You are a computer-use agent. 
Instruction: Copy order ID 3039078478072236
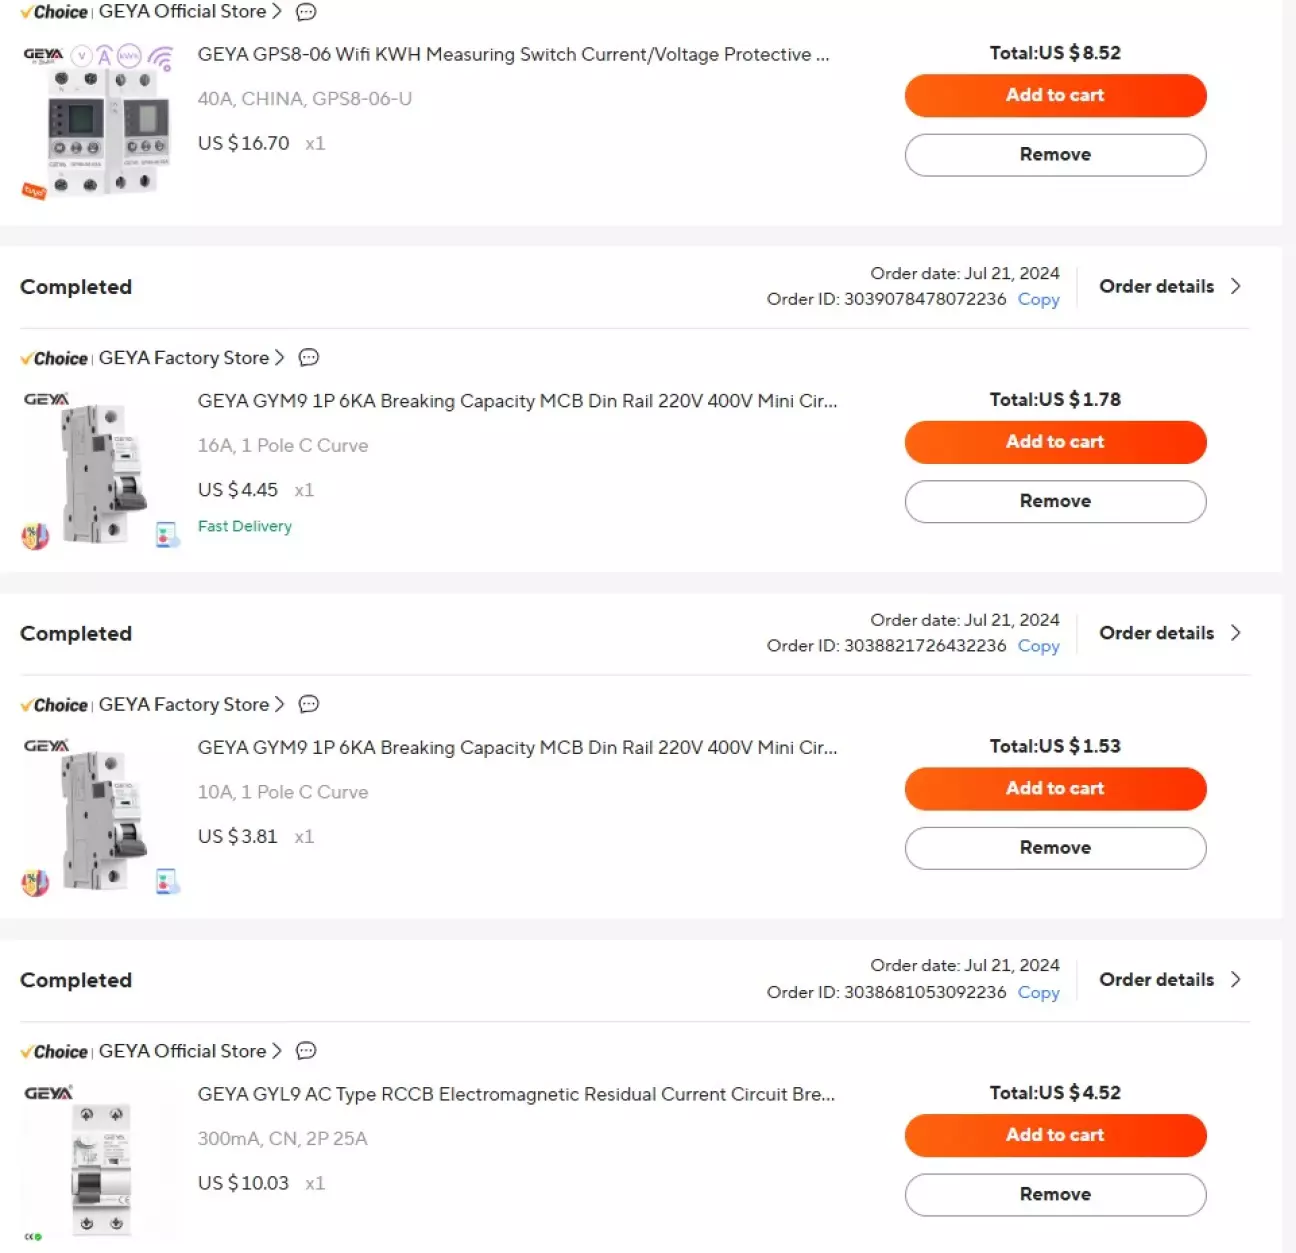pyautogui.click(x=1038, y=300)
